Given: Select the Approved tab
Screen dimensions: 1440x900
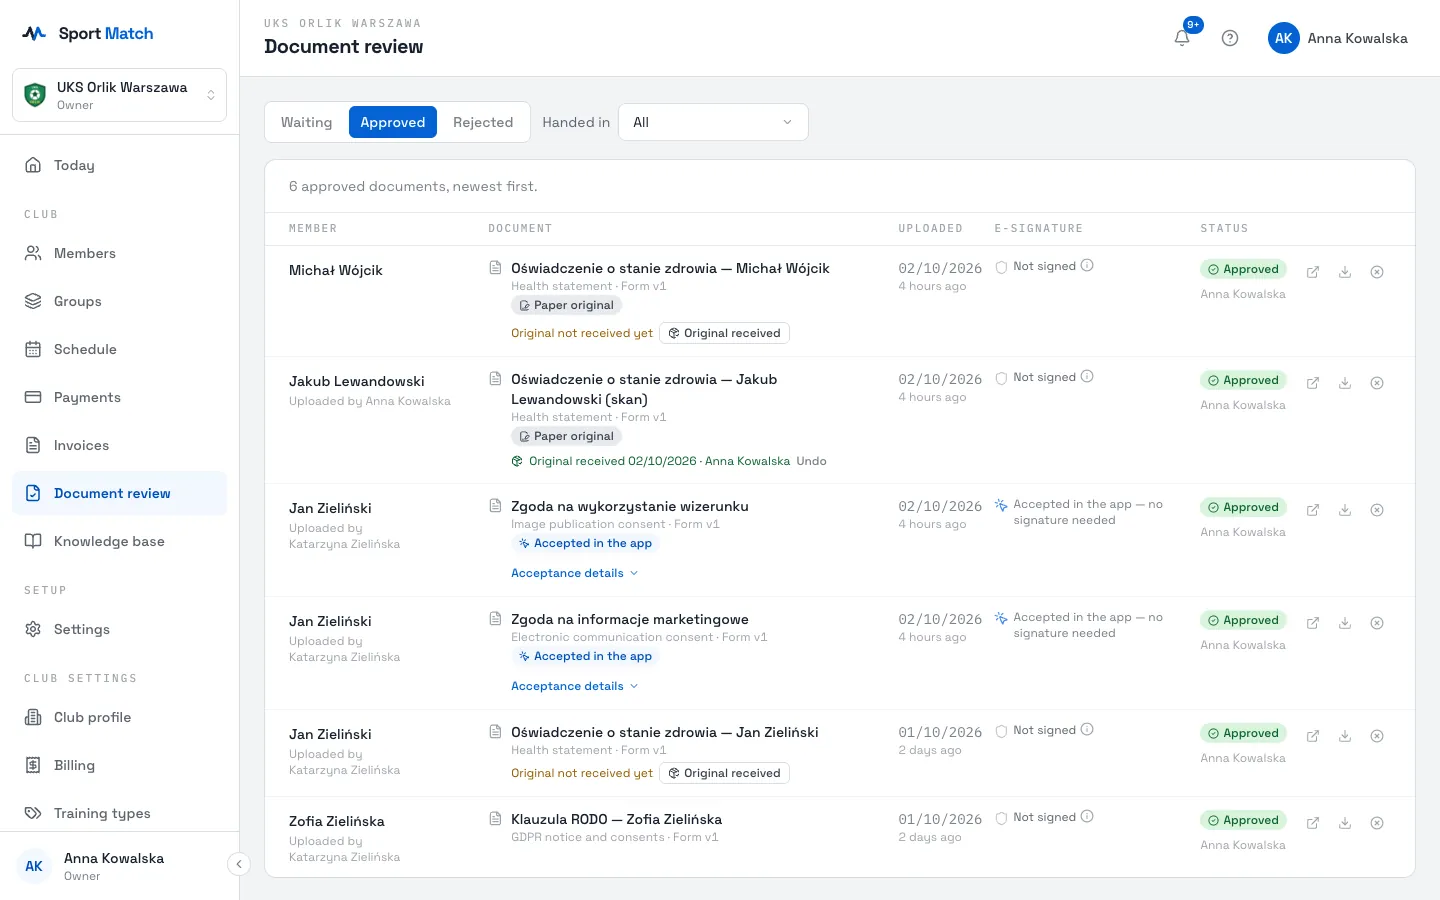Looking at the screenshot, I should (393, 122).
